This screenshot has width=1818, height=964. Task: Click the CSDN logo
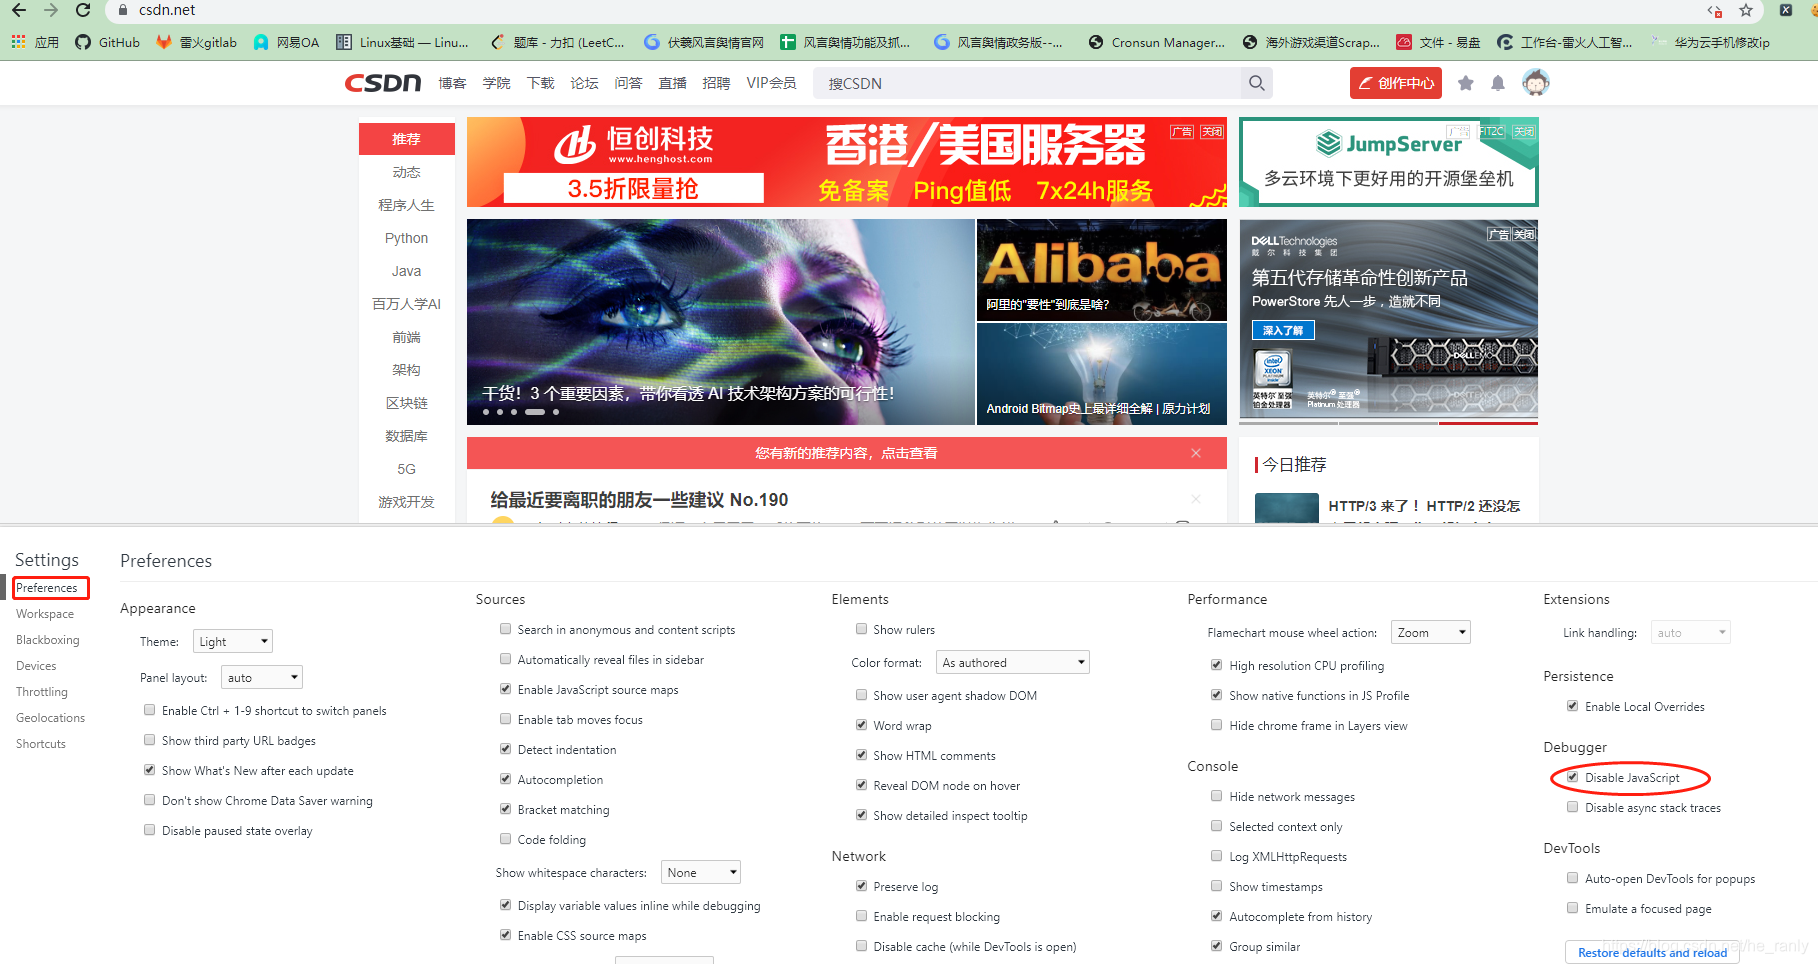pyautogui.click(x=382, y=83)
